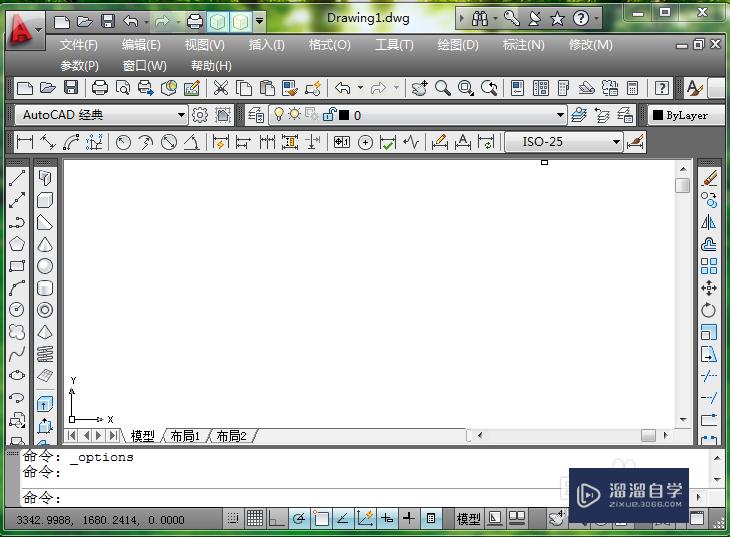The width and height of the screenshot is (730, 537).
Task: Select the Polygon draw tool
Action: (17, 244)
